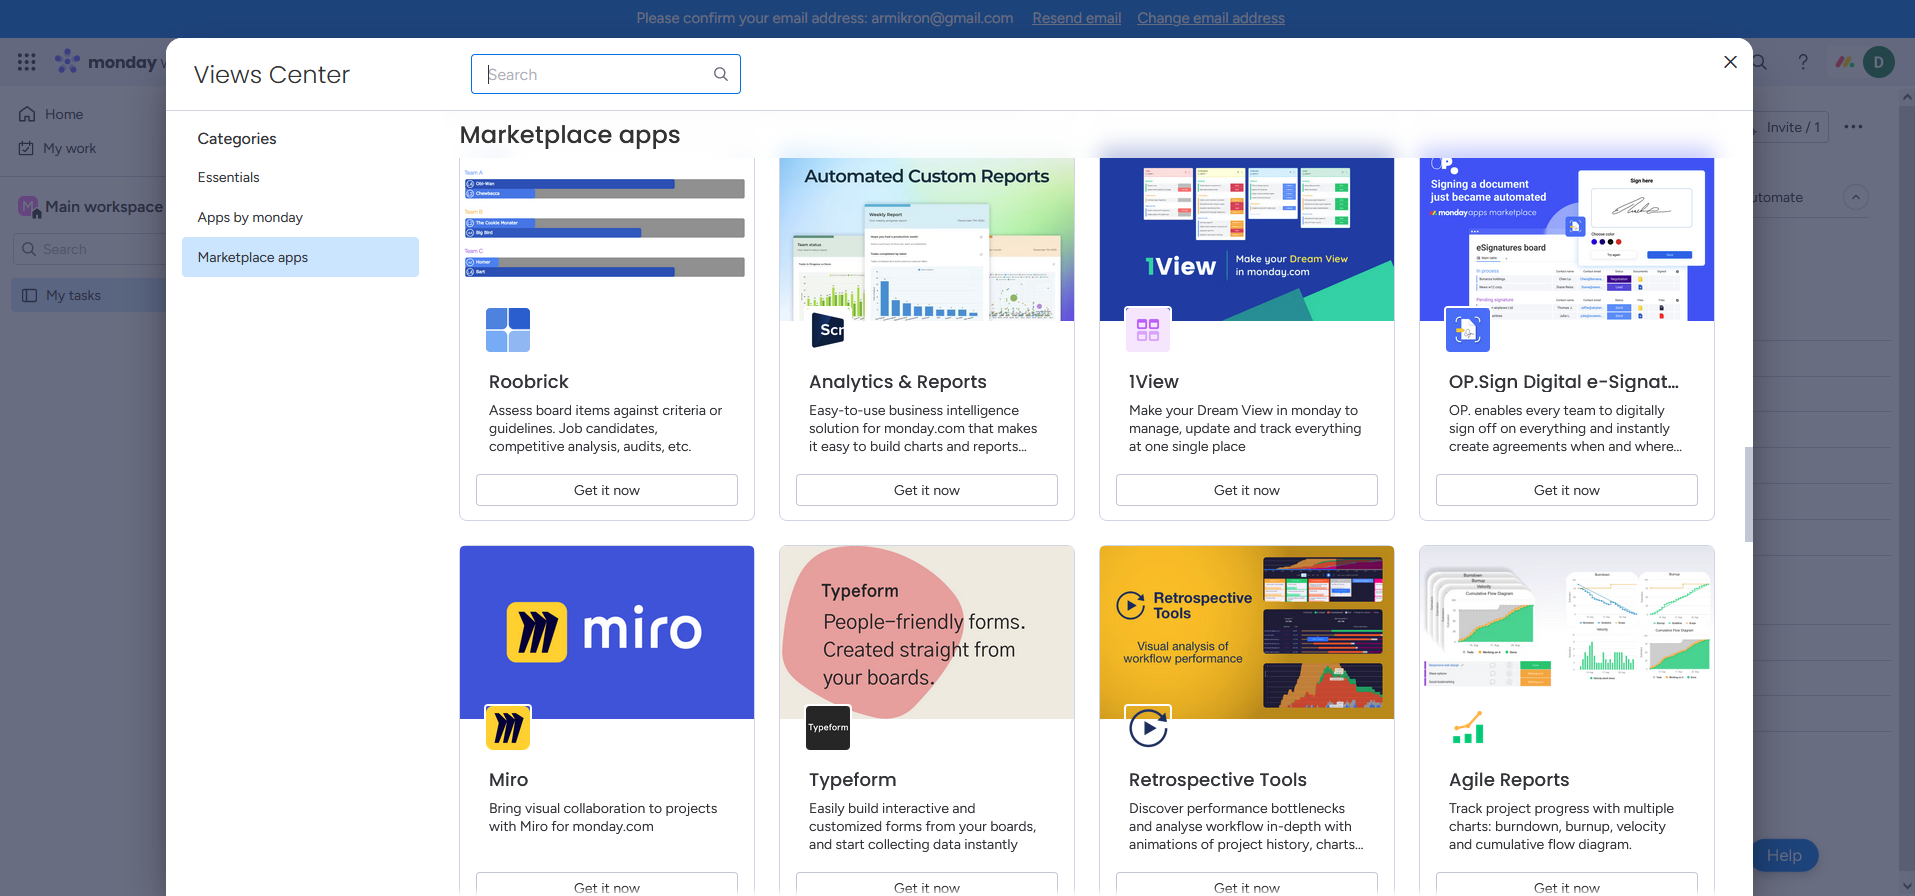Get the Analytics & Reports app now
1915x896 pixels.
[x=927, y=490]
